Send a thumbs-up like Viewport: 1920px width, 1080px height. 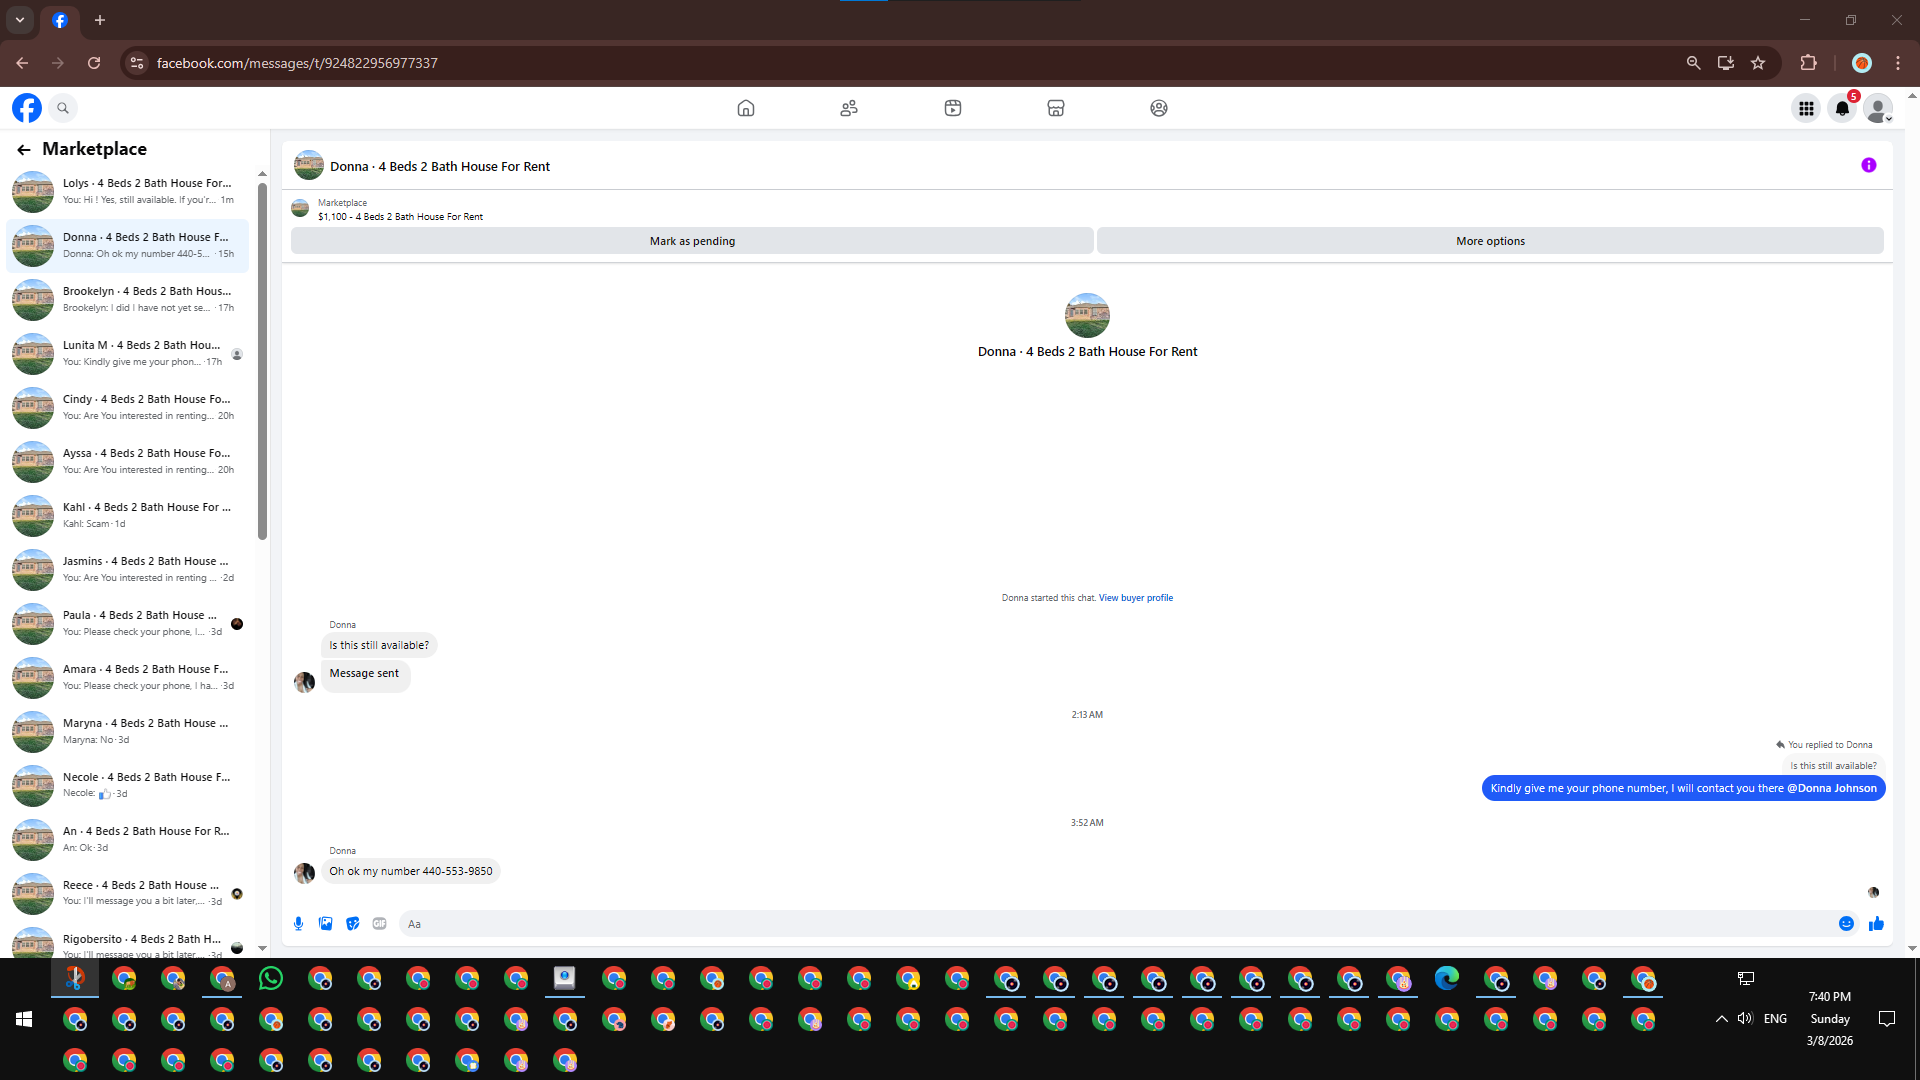click(x=1876, y=924)
